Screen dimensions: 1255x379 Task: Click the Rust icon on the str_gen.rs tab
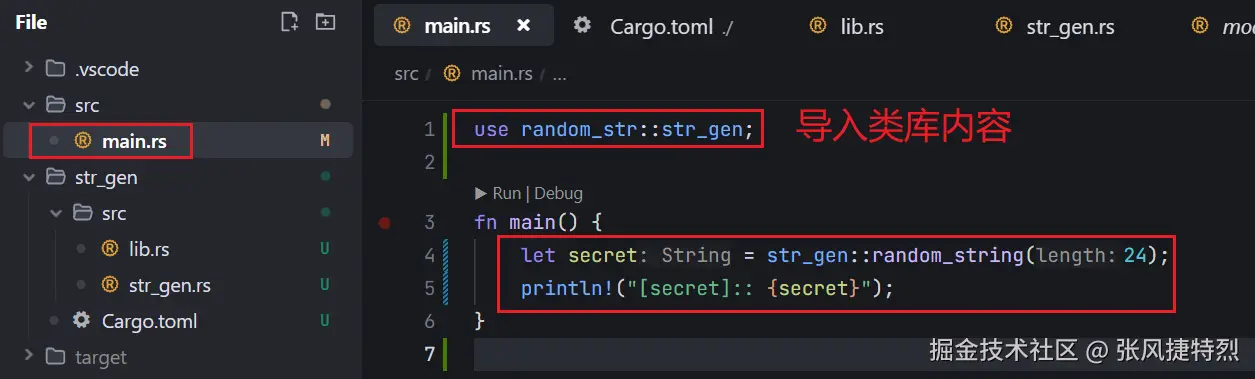(x=1003, y=25)
